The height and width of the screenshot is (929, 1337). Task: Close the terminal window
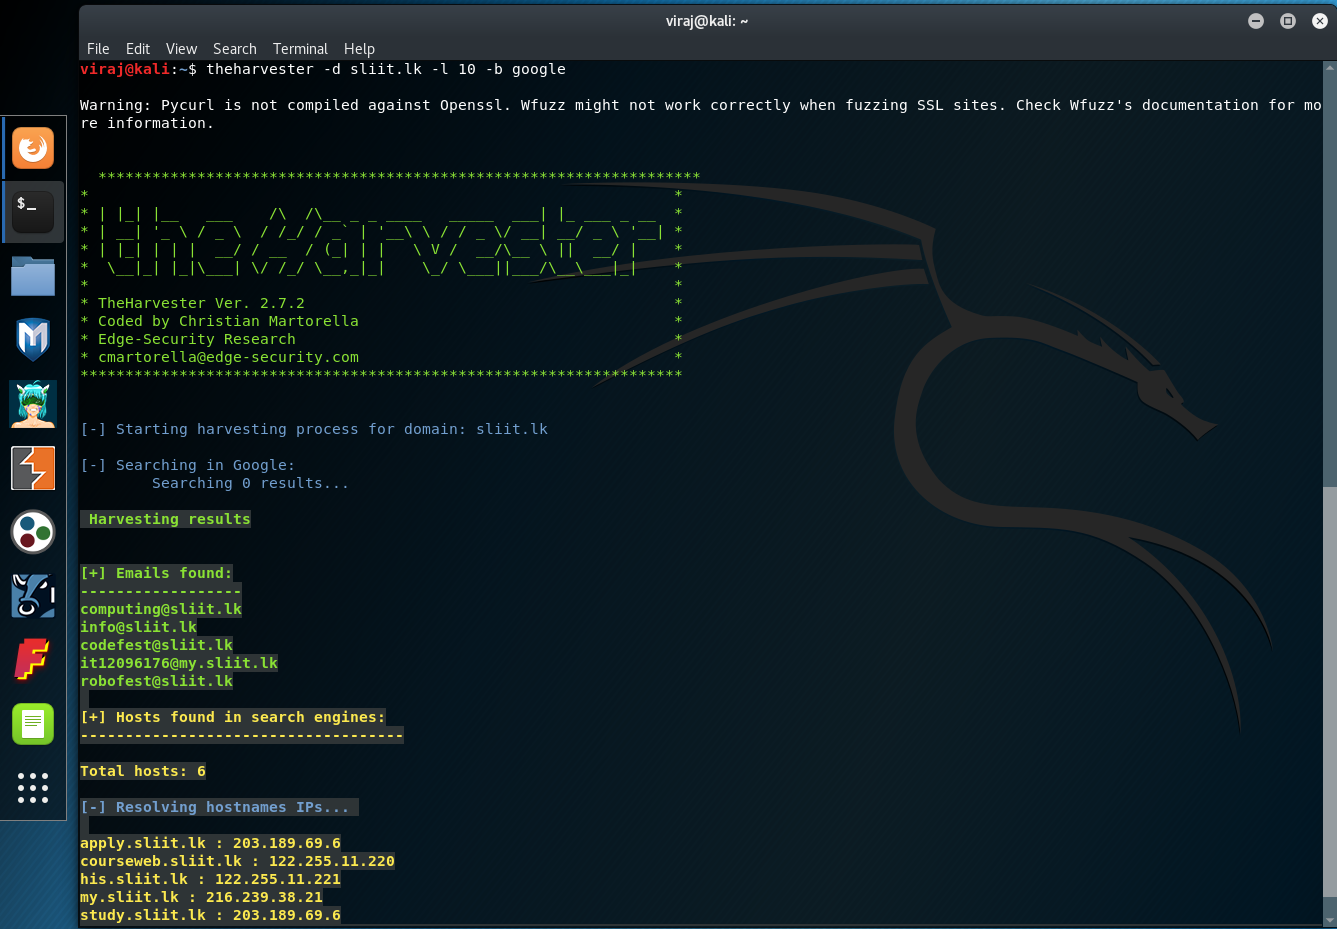pyautogui.click(x=1319, y=21)
